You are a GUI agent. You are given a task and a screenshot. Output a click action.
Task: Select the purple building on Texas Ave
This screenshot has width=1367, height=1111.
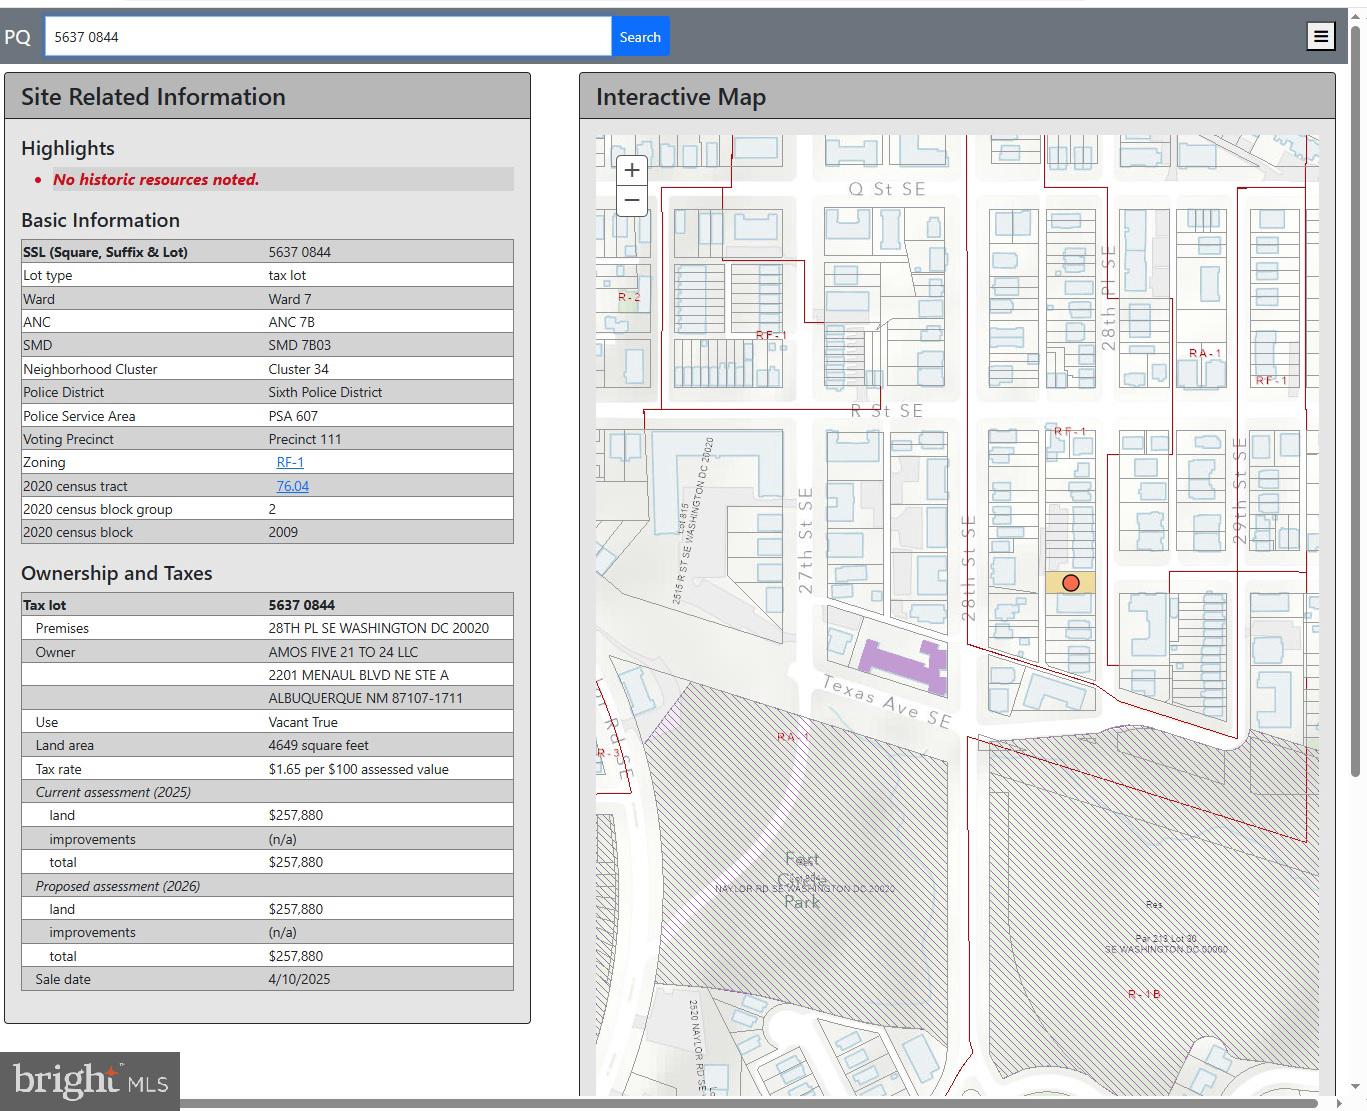click(x=900, y=662)
